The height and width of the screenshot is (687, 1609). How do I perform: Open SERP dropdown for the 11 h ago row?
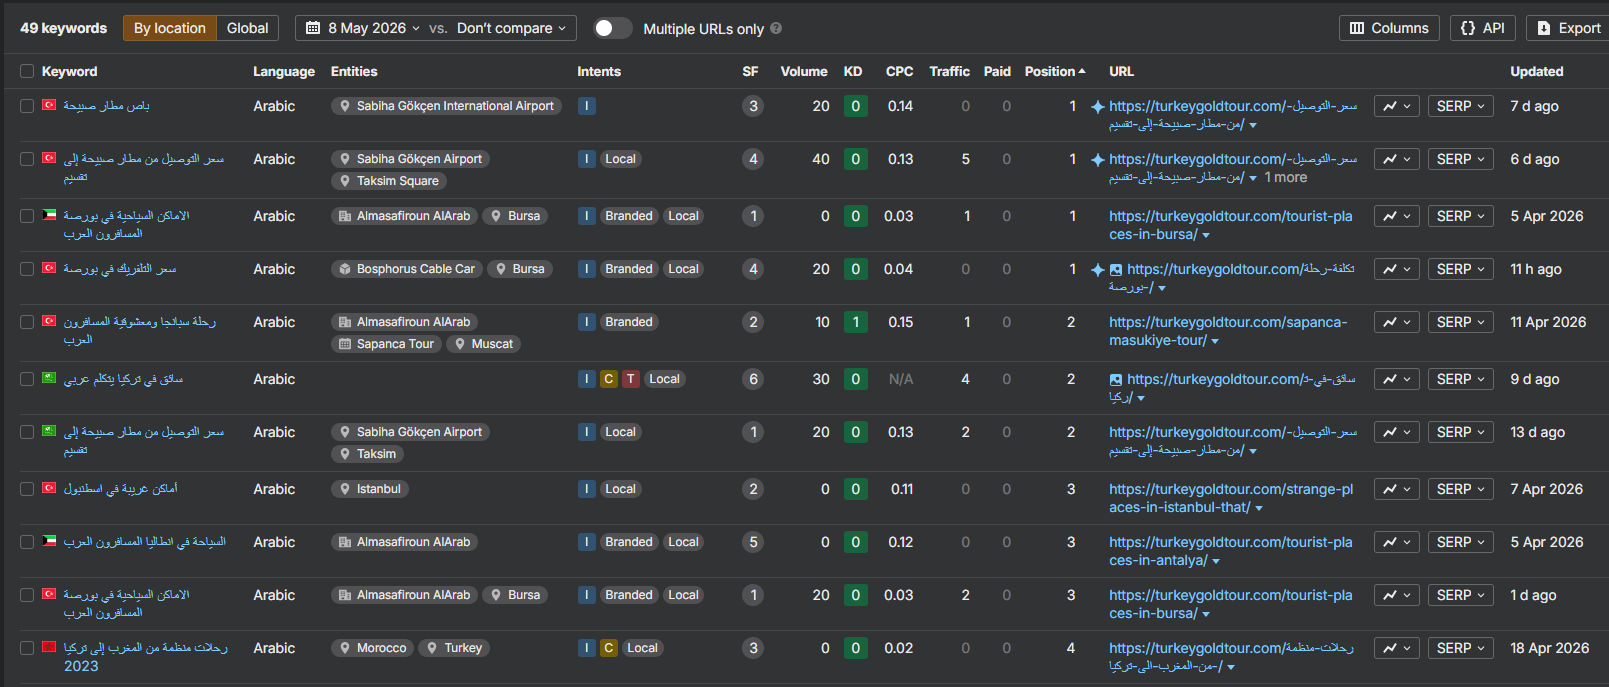click(1460, 269)
